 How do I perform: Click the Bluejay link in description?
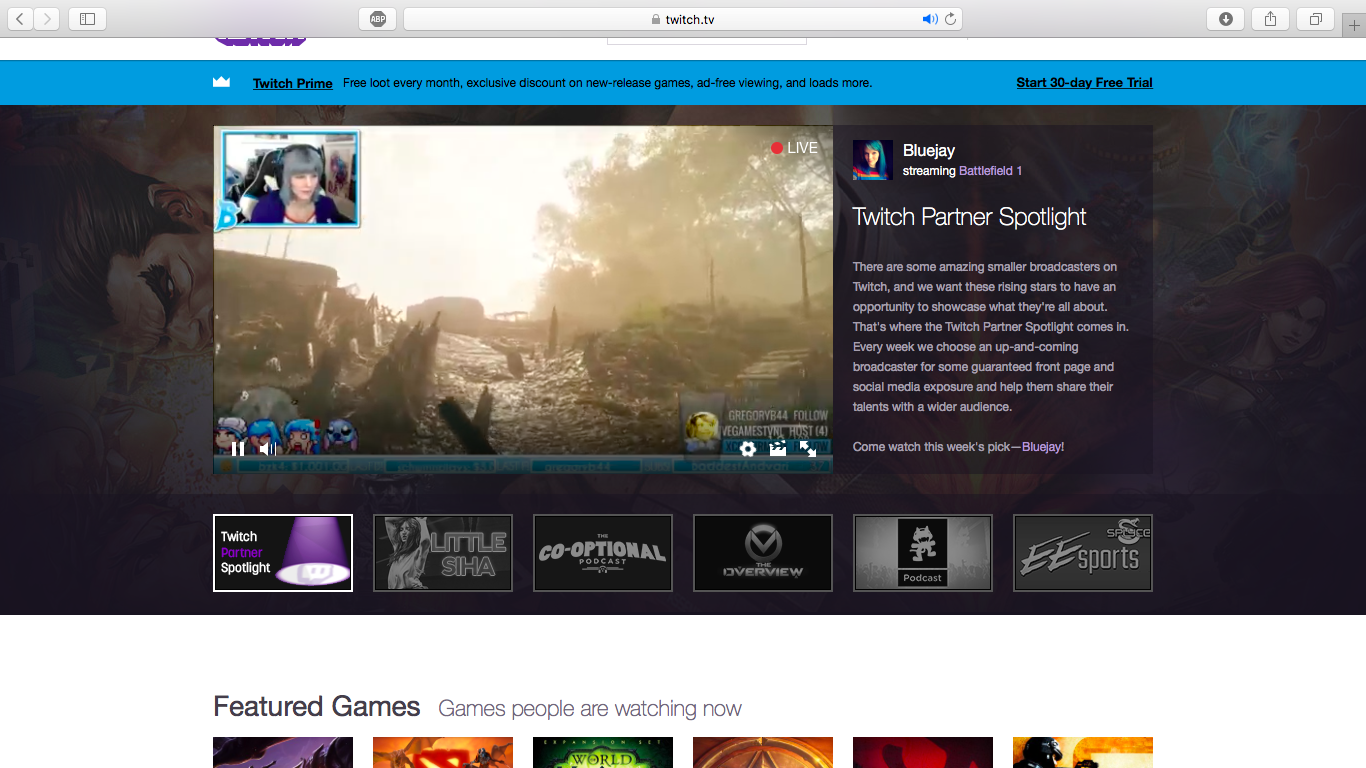point(1041,447)
